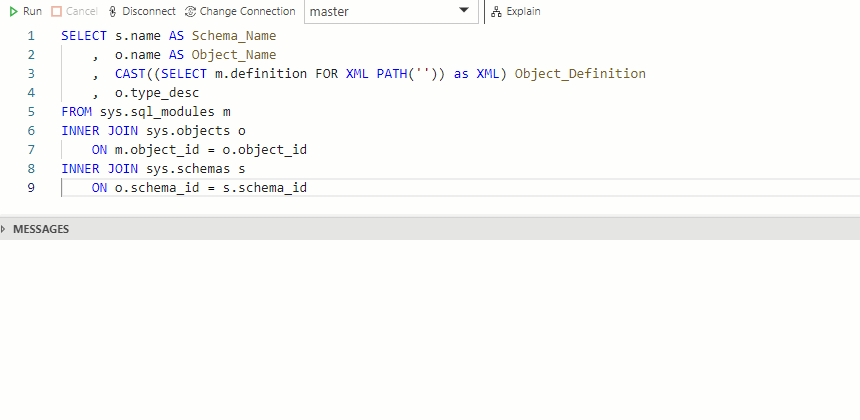Click line number 5 in gutter

31,112
